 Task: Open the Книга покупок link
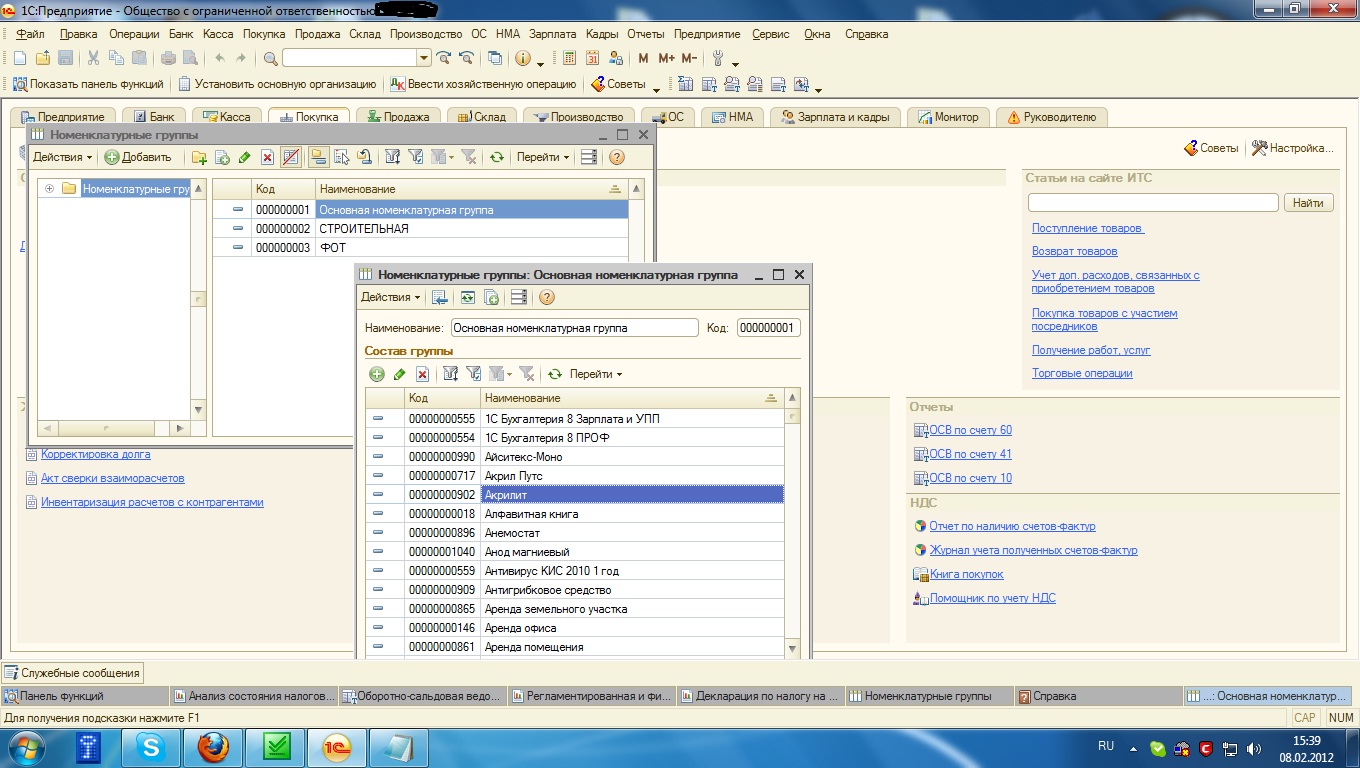point(966,574)
